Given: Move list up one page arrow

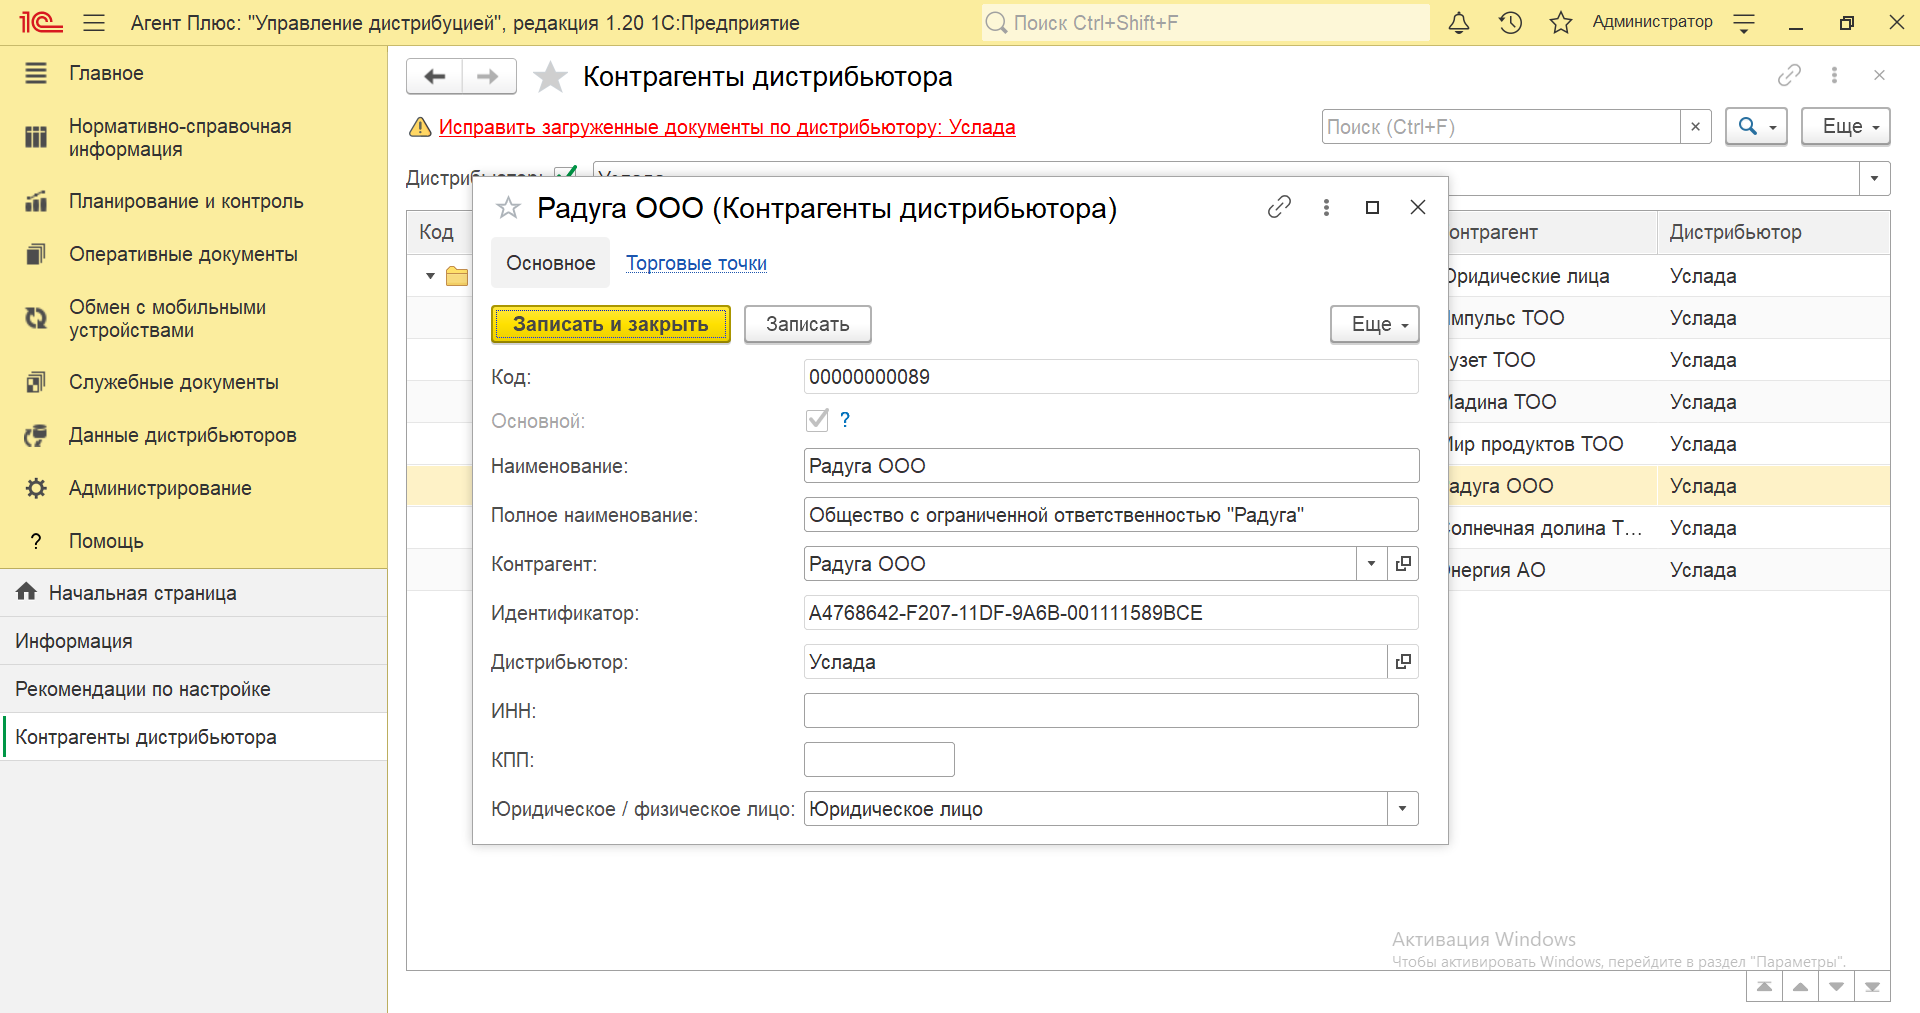Looking at the screenshot, I should pyautogui.click(x=1800, y=987).
